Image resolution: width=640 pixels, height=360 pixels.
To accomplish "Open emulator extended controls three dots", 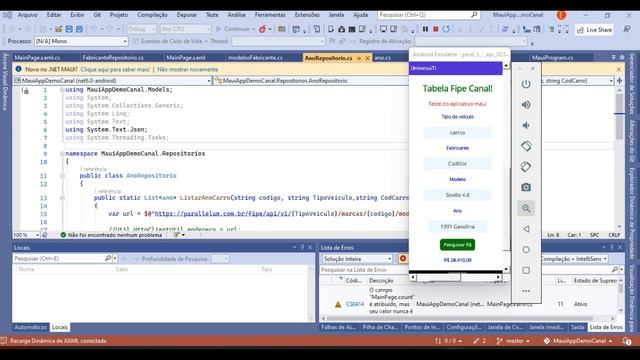I will (526, 291).
